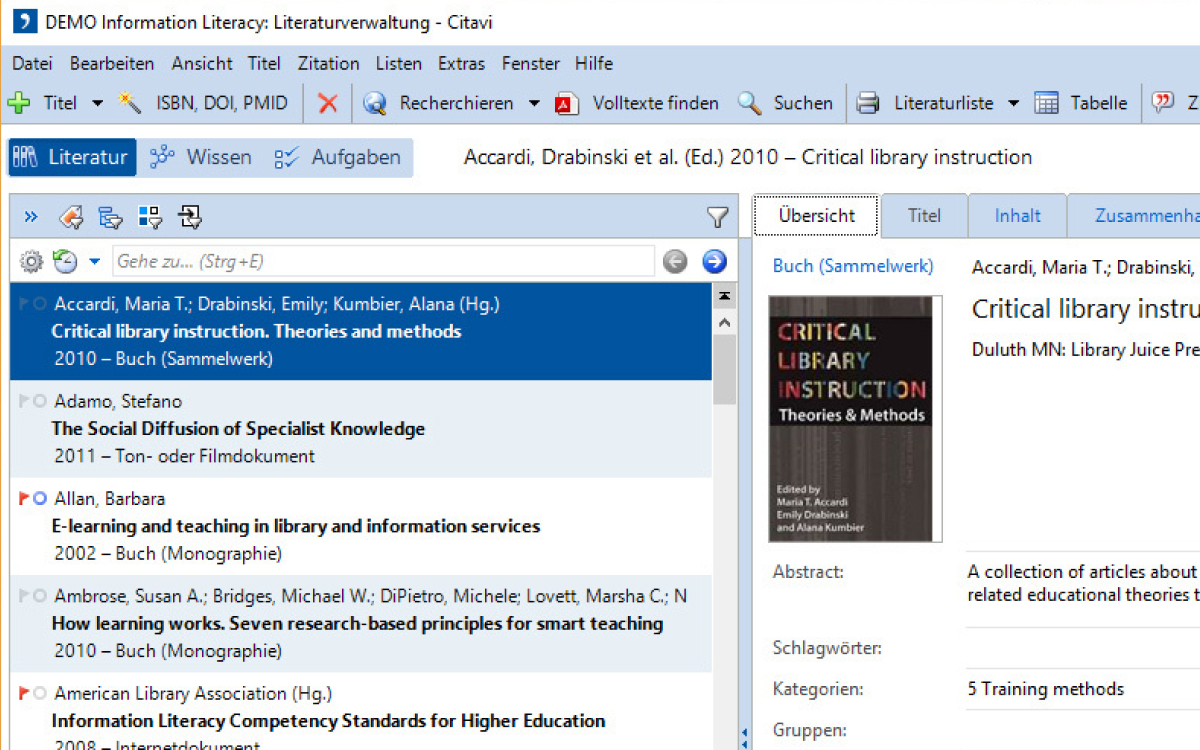Toggle the red flag on Allan, Barbara entry
The image size is (1200, 750).
24,498
